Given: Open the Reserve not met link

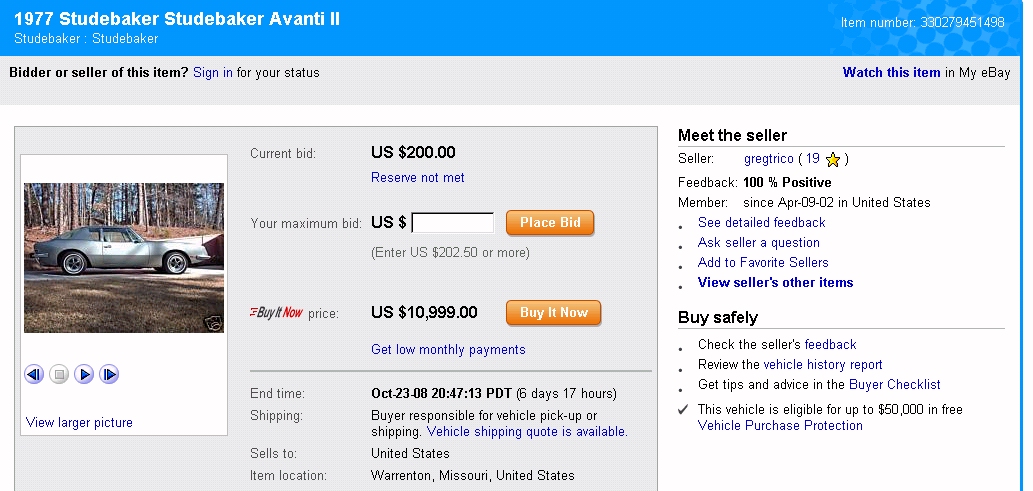Looking at the screenshot, I should coord(417,177).
